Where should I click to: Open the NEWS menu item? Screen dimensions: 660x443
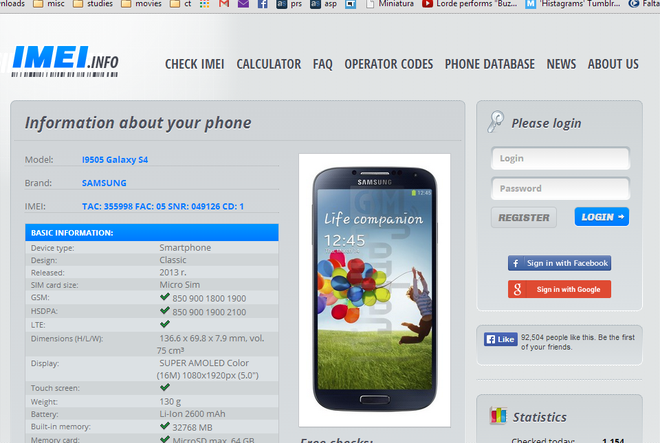561,64
